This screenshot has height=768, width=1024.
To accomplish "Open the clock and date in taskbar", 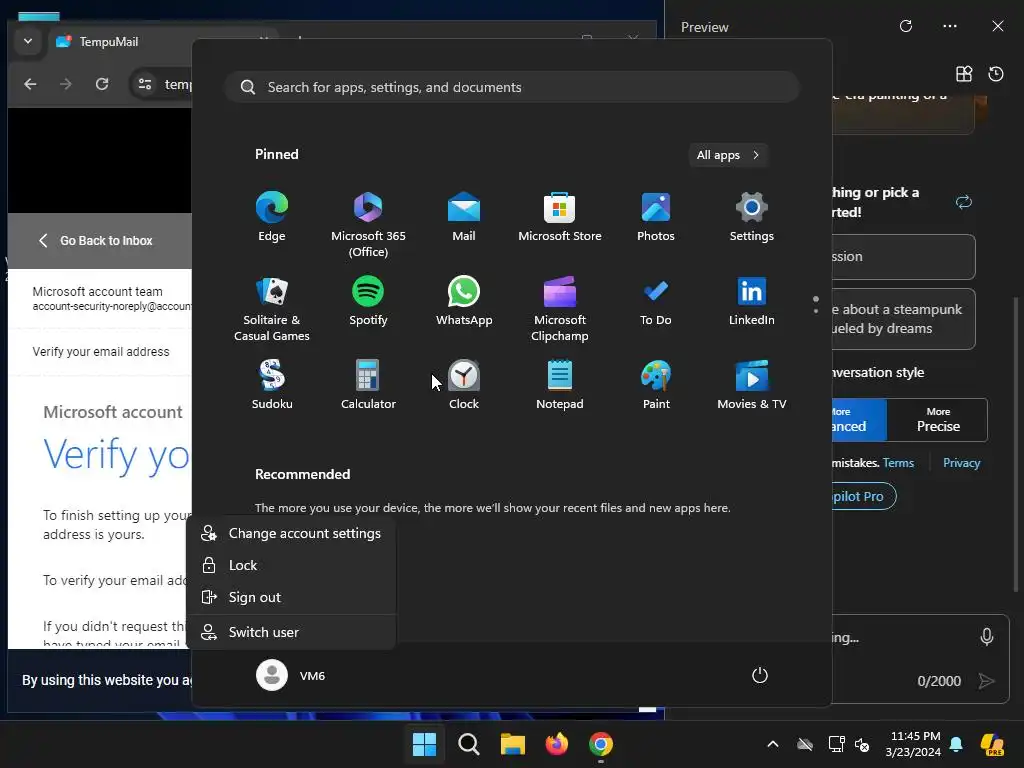I will 913,744.
